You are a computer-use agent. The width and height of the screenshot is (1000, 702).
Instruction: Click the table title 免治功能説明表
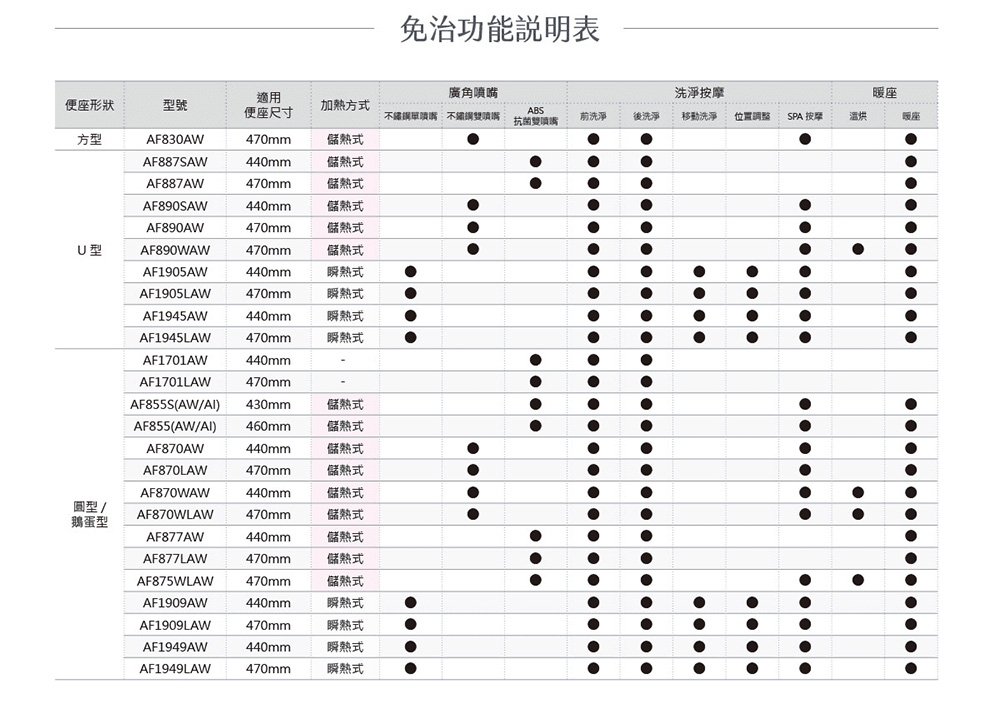[500, 31]
